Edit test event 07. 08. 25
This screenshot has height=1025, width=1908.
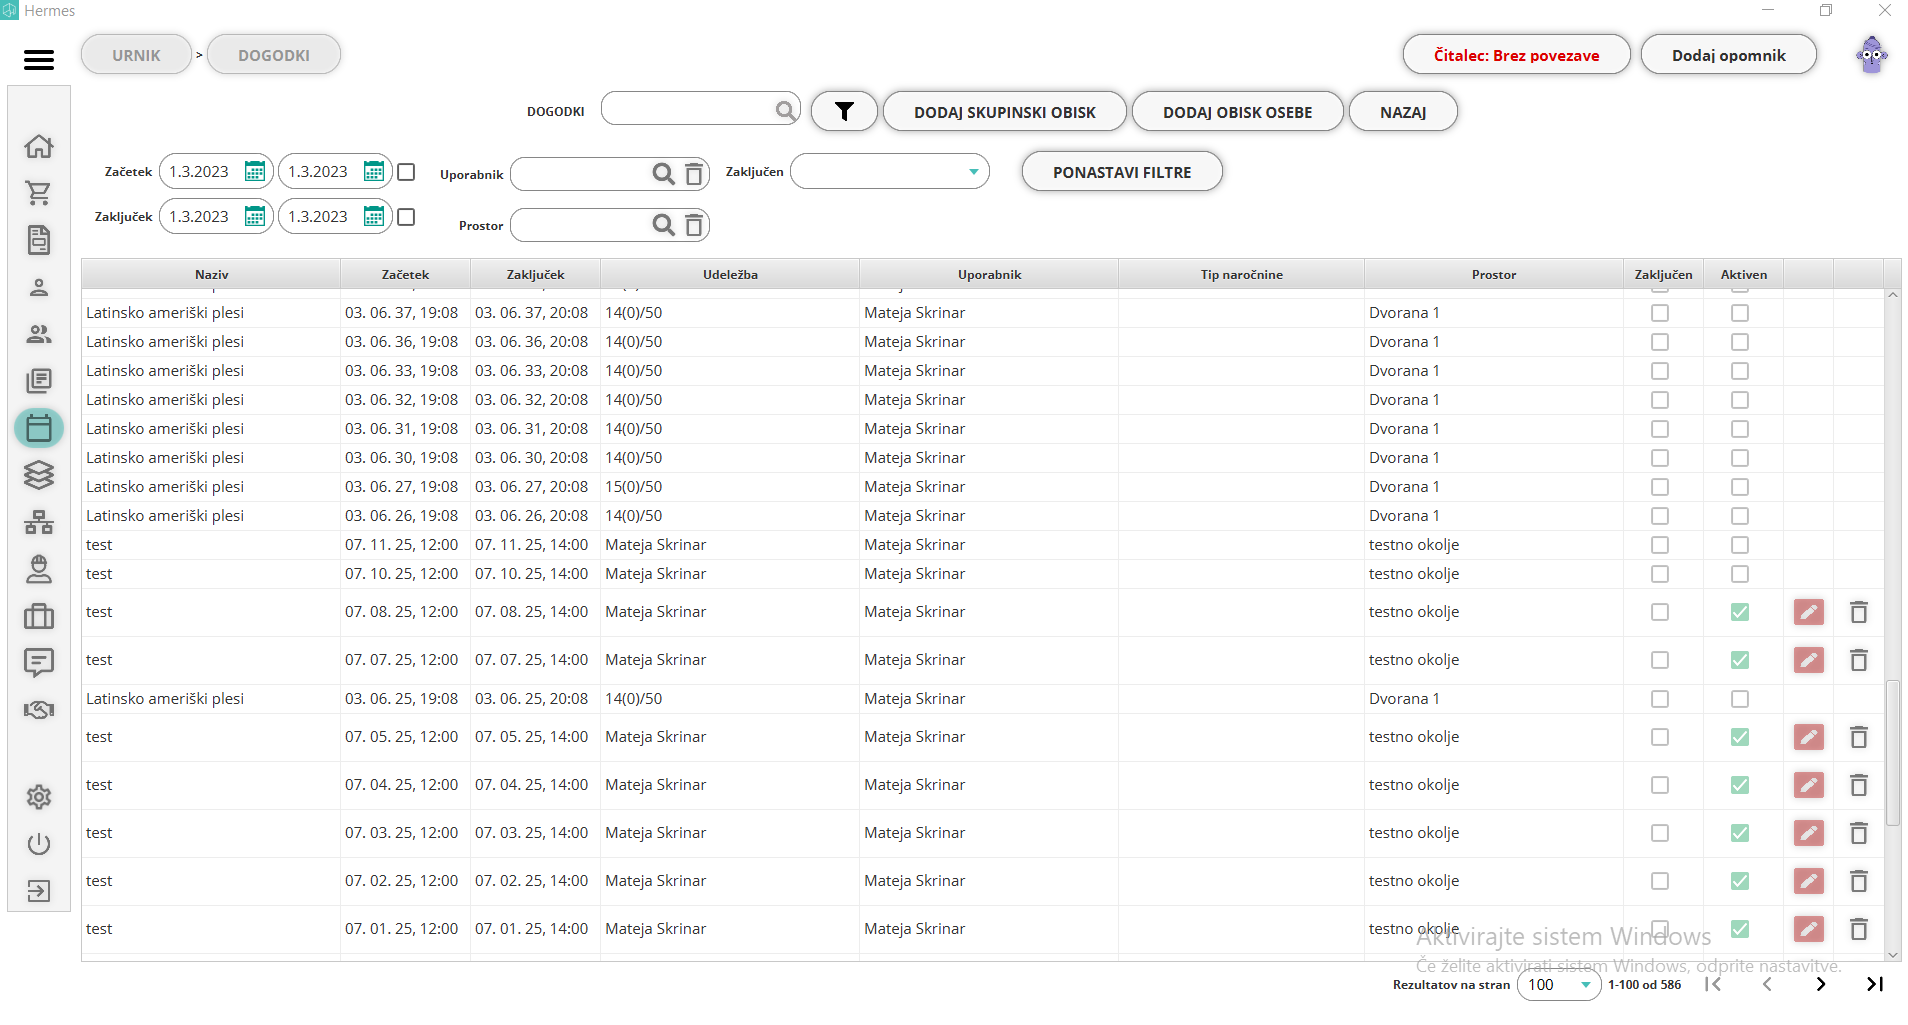1808,612
